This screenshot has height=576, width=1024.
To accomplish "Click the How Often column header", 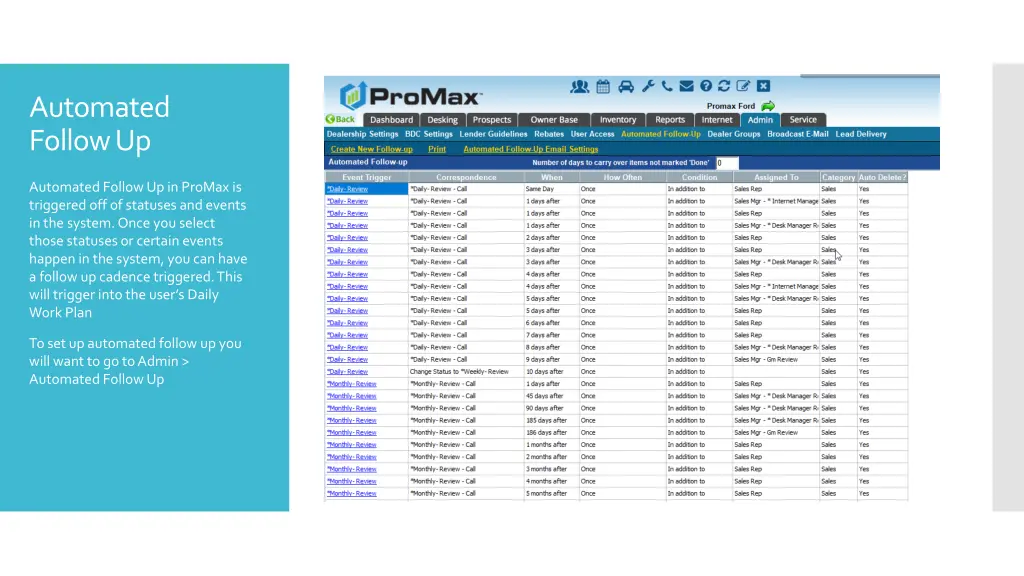I will (622, 177).
